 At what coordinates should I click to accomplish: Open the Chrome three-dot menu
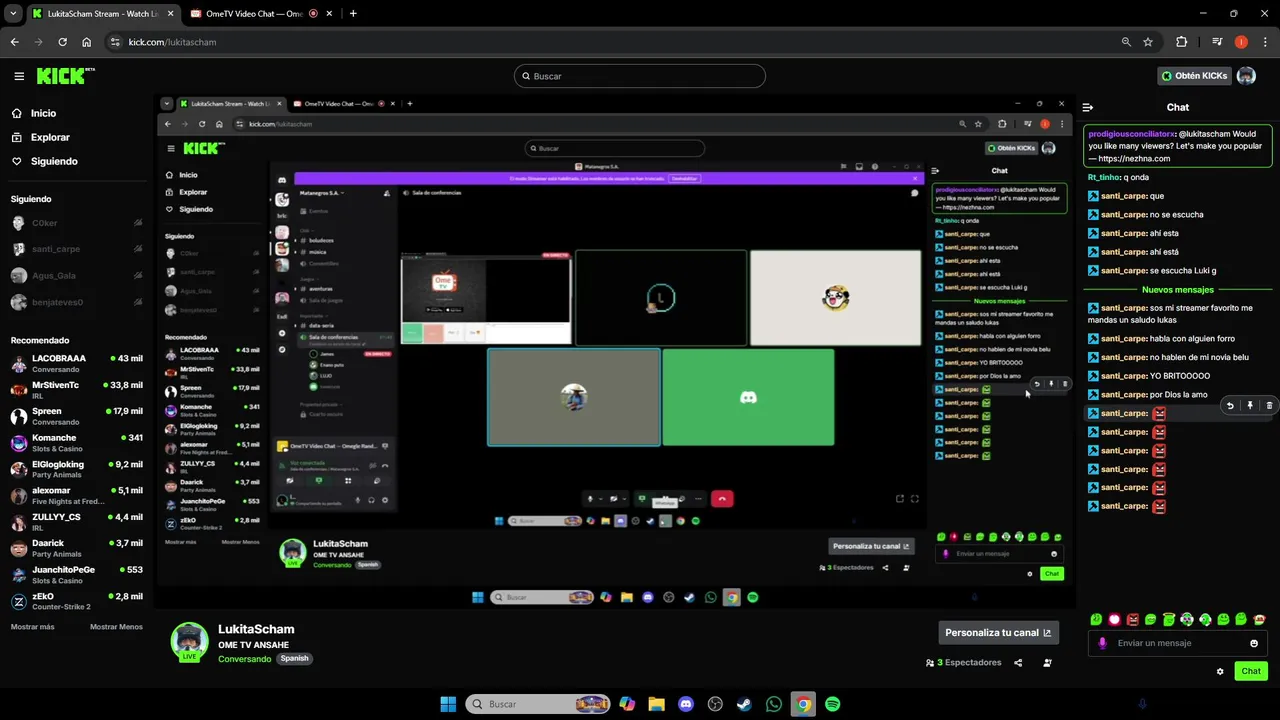click(1263, 42)
